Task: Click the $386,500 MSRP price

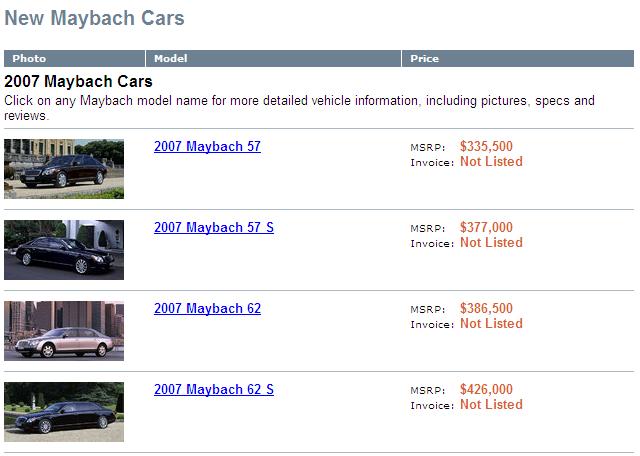Action: point(486,308)
